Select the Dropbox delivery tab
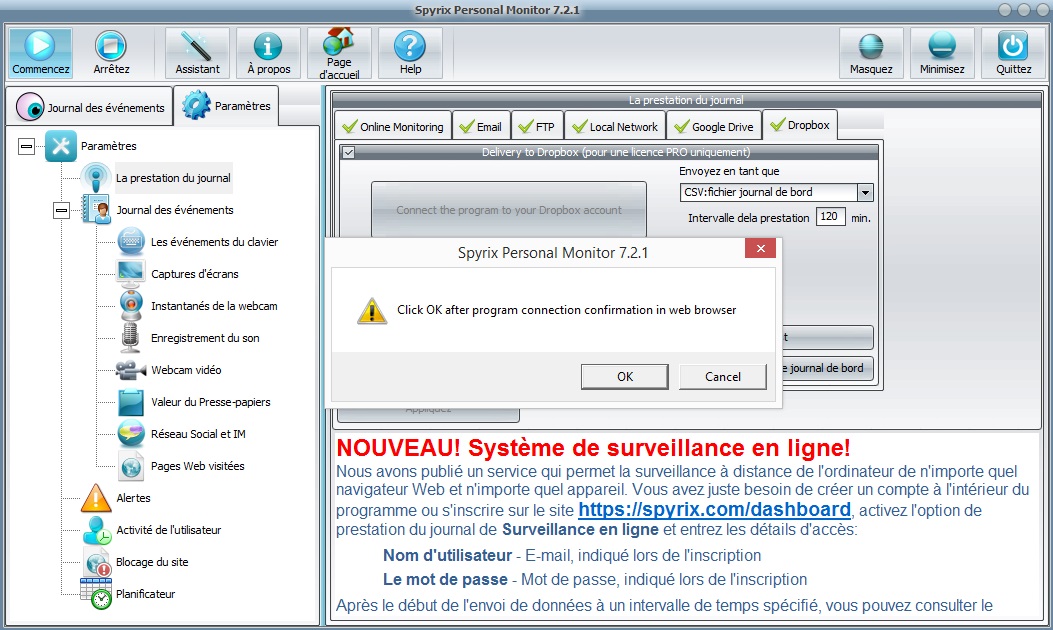 [800, 125]
